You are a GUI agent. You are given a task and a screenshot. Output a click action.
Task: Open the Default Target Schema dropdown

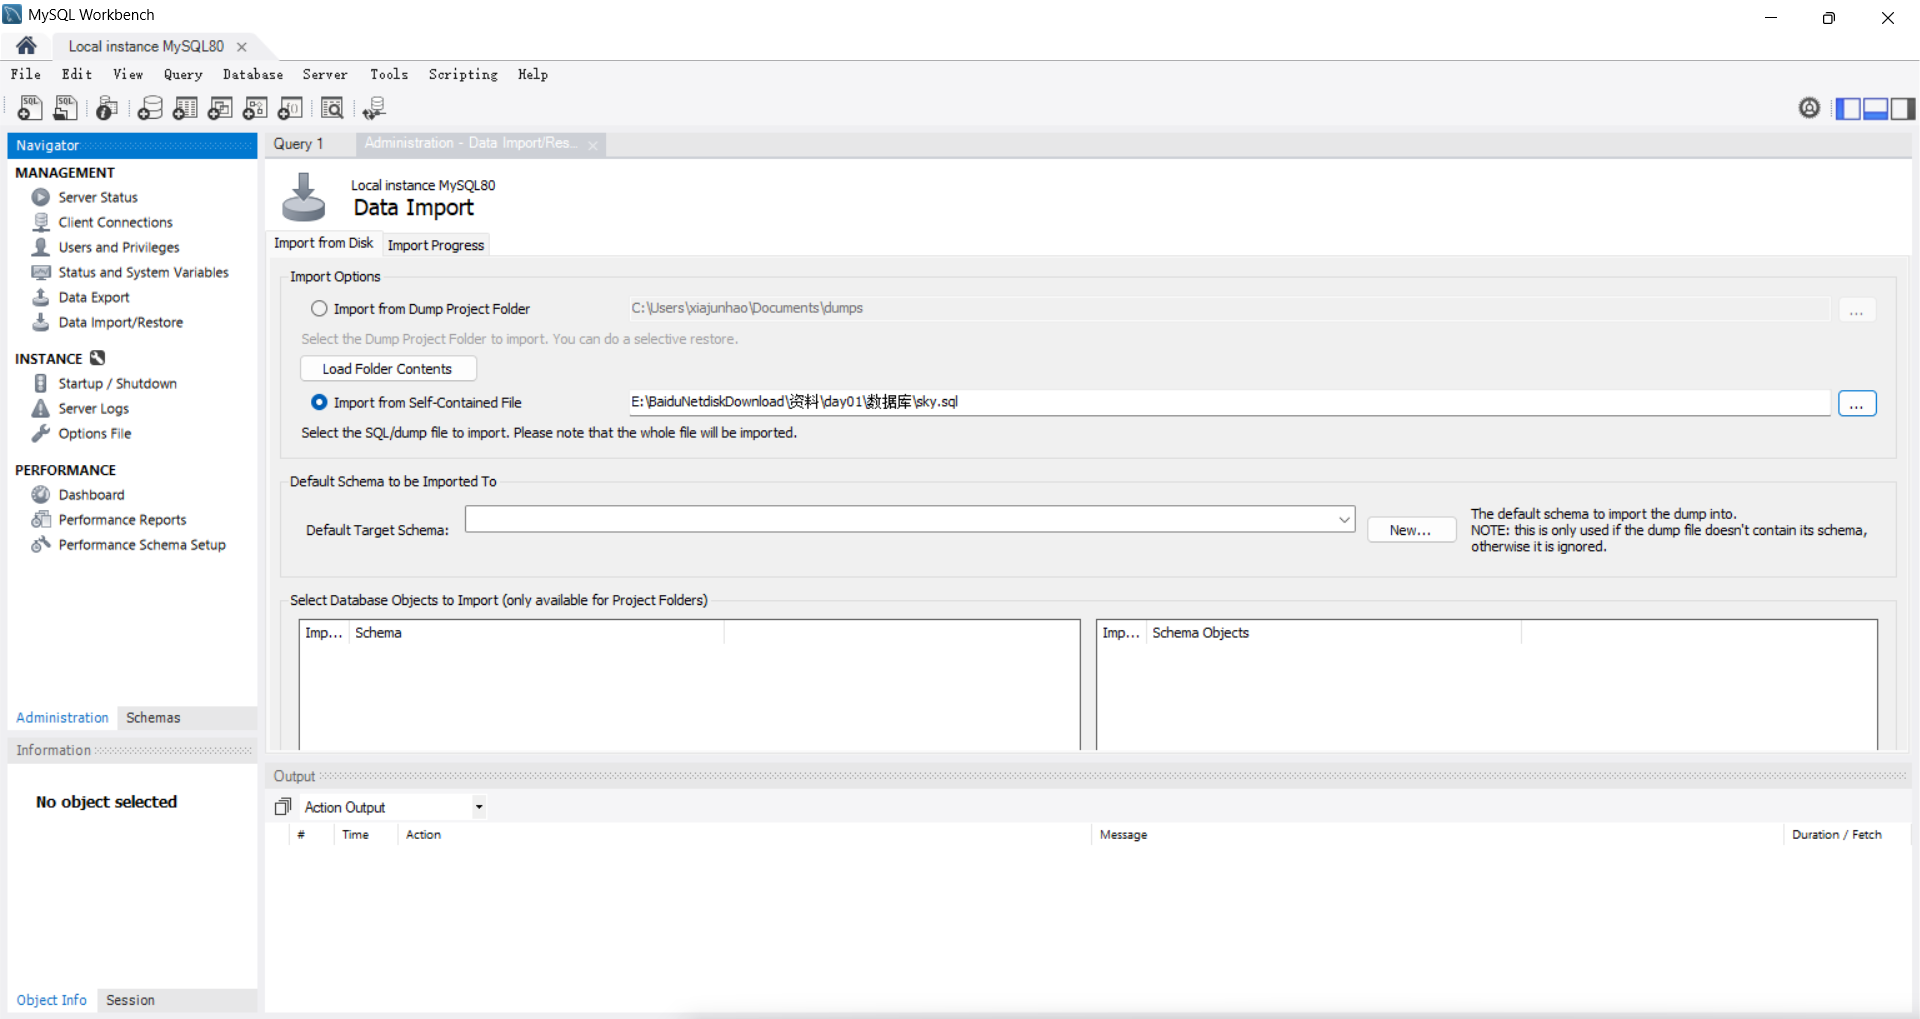point(1344,519)
